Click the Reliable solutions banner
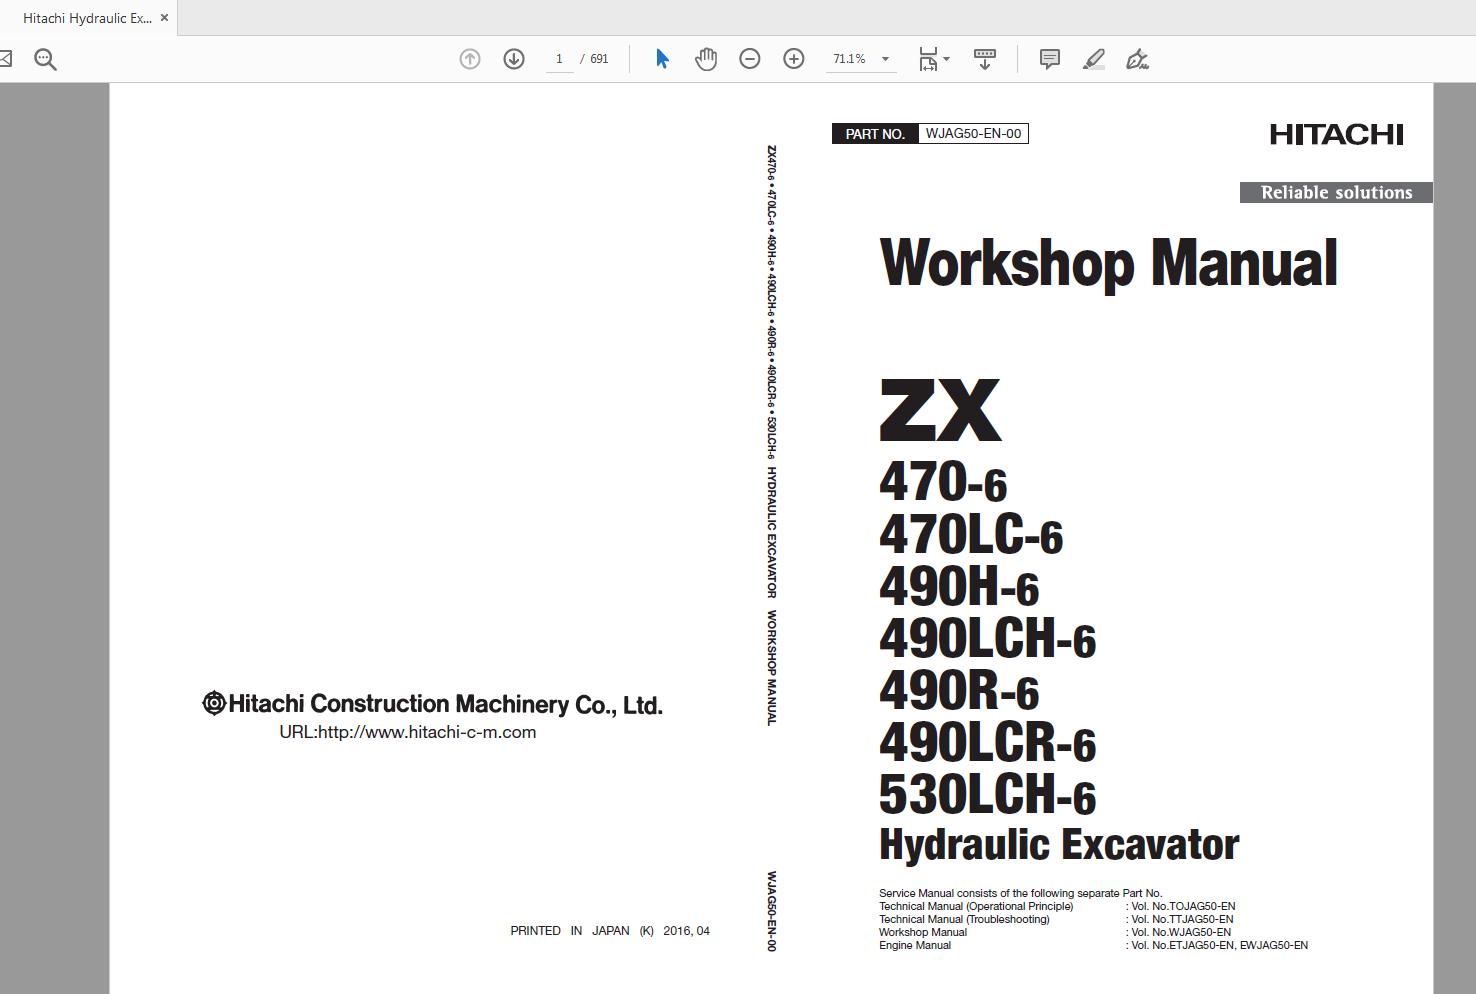The image size is (1476, 994). 1336,192
